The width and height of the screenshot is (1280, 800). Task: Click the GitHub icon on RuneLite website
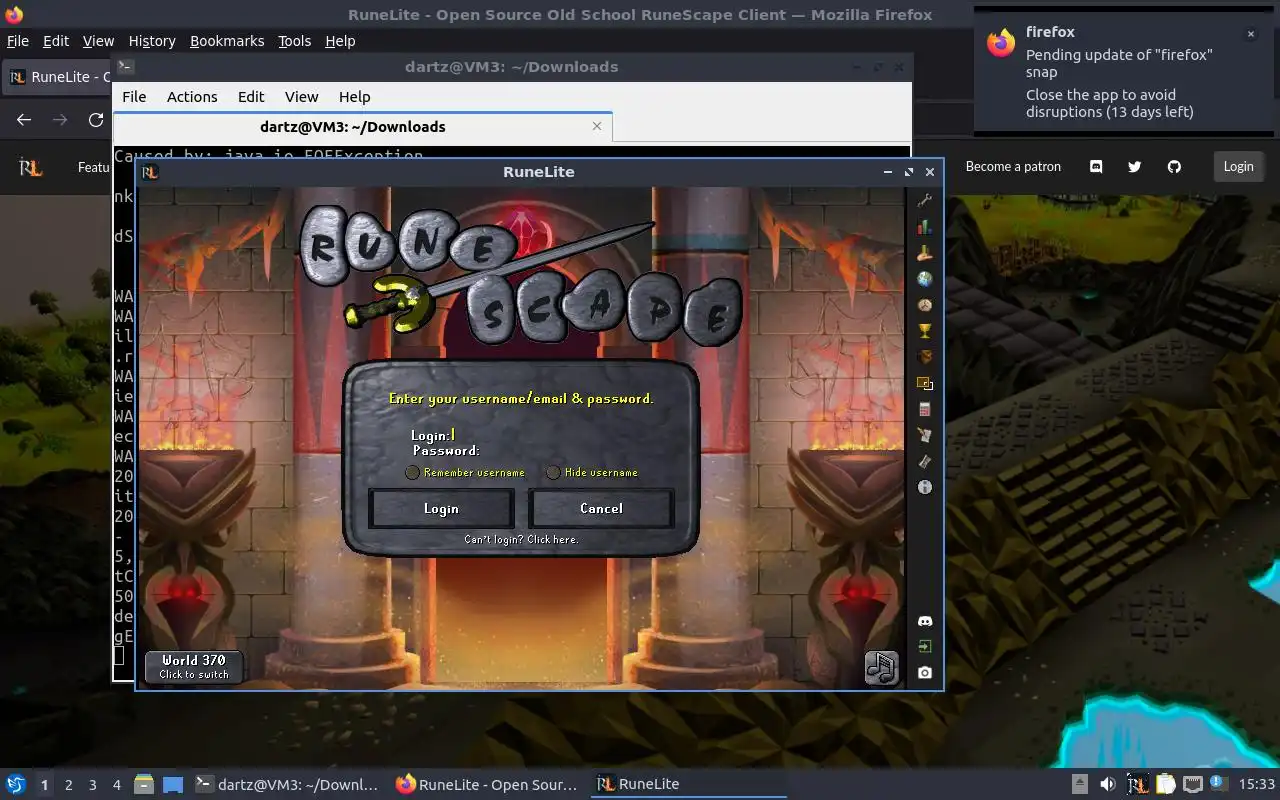tap(1174, 167)
